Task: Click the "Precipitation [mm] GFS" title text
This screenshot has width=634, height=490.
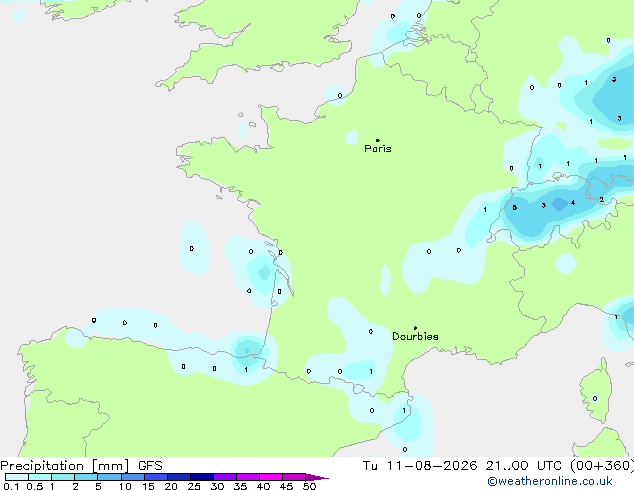Action: (81, 466)
